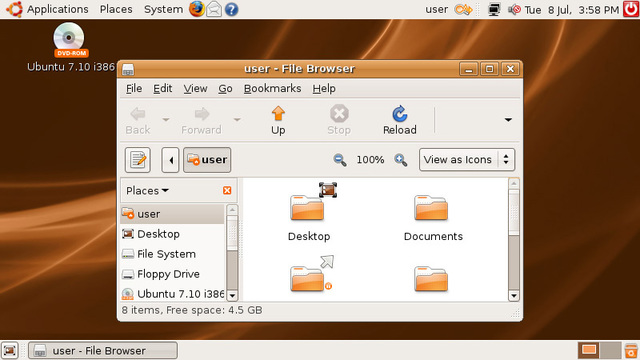Image resolution: width=640 pixels, height=360 pixels.
Task: Open the Forward history dropdown arrow
Action: 237,120
